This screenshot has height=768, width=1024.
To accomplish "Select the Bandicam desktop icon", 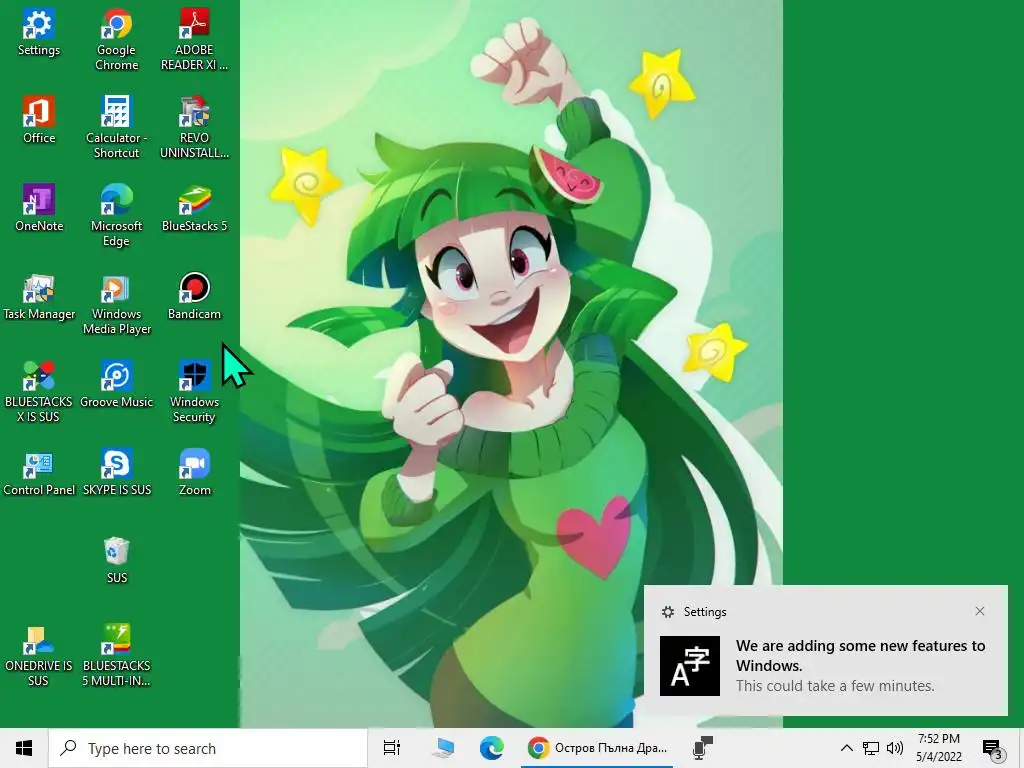I will (194, 297).
